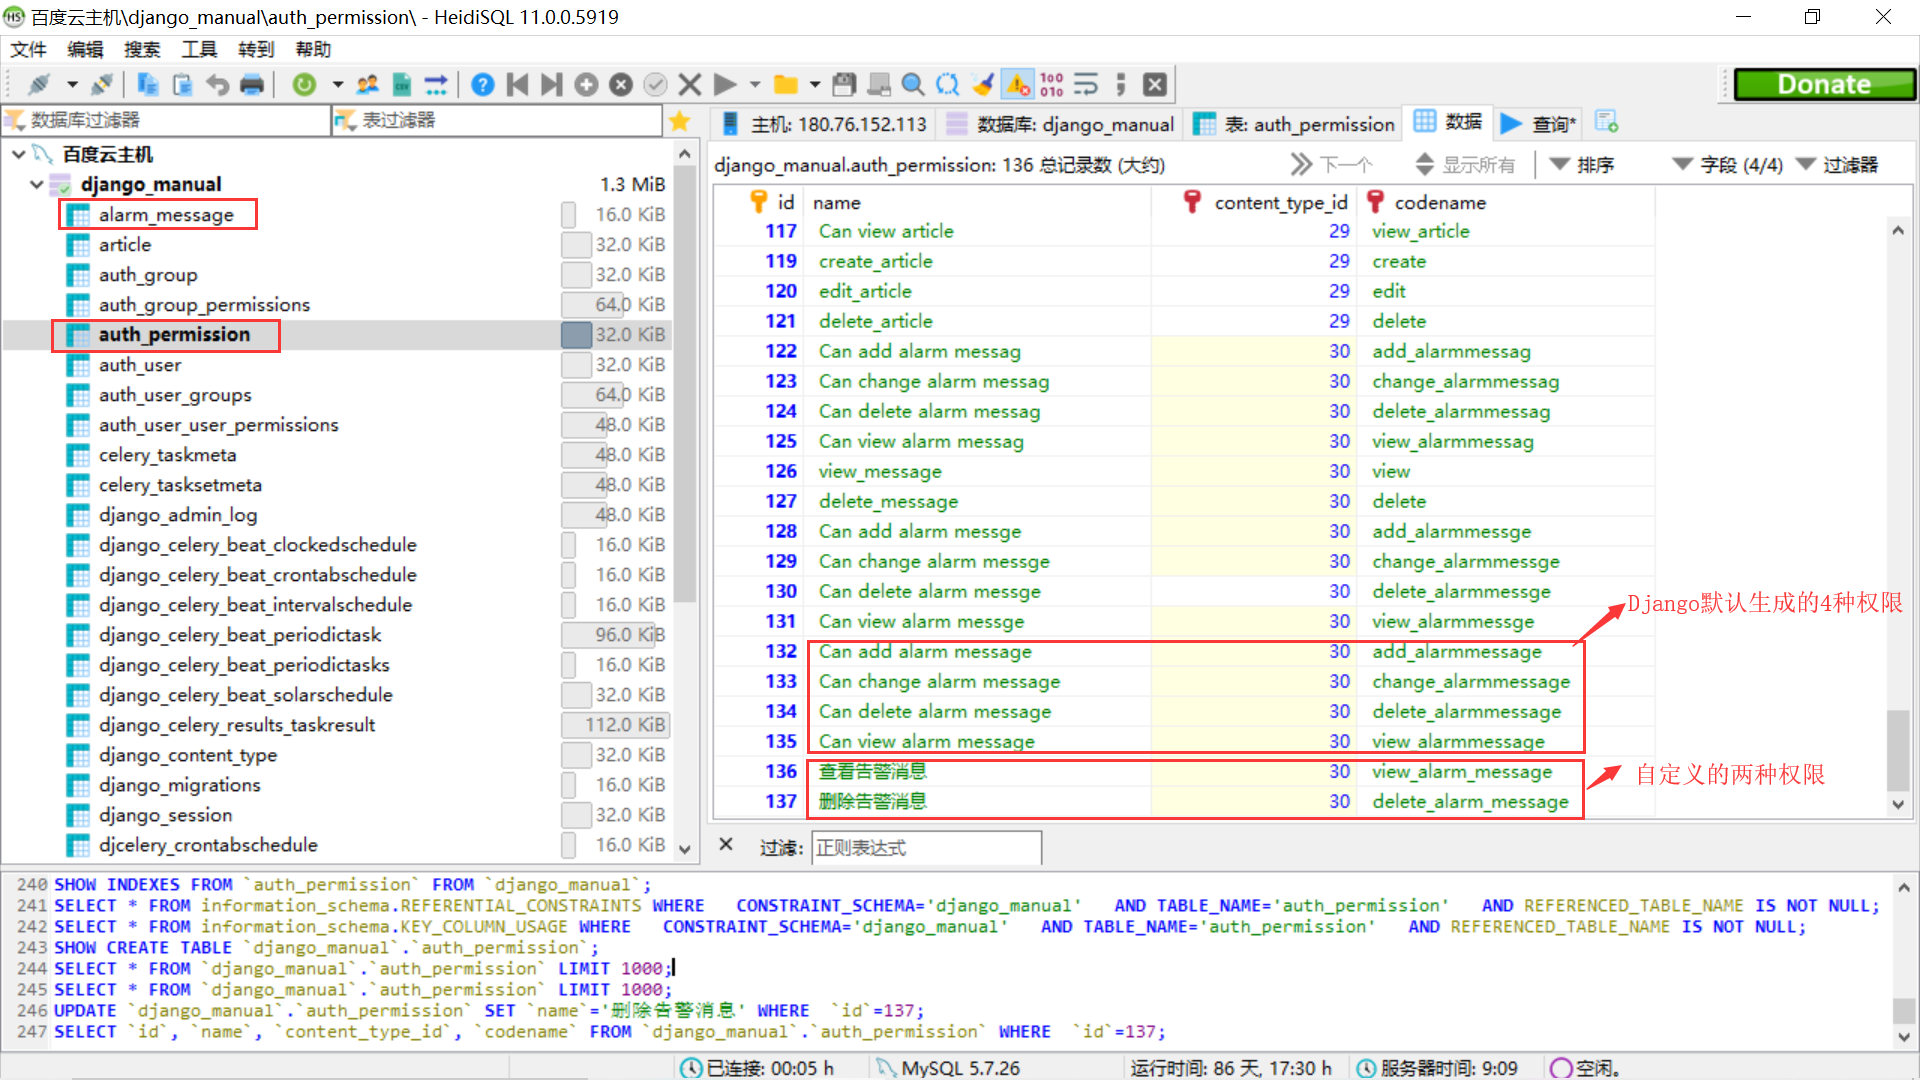This screenshot has height=1080, width=1920.
Task: Click the post changes checkmark icon
Action: point(655,85)
